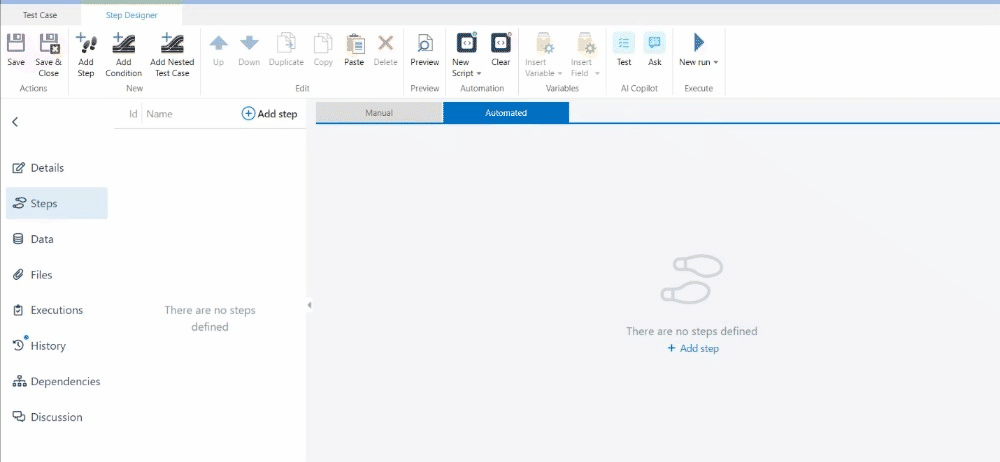This screenshot has height=462, width=1000.
Task: Click the Add Step footprints icon
Action: click(x=86, y=44)
